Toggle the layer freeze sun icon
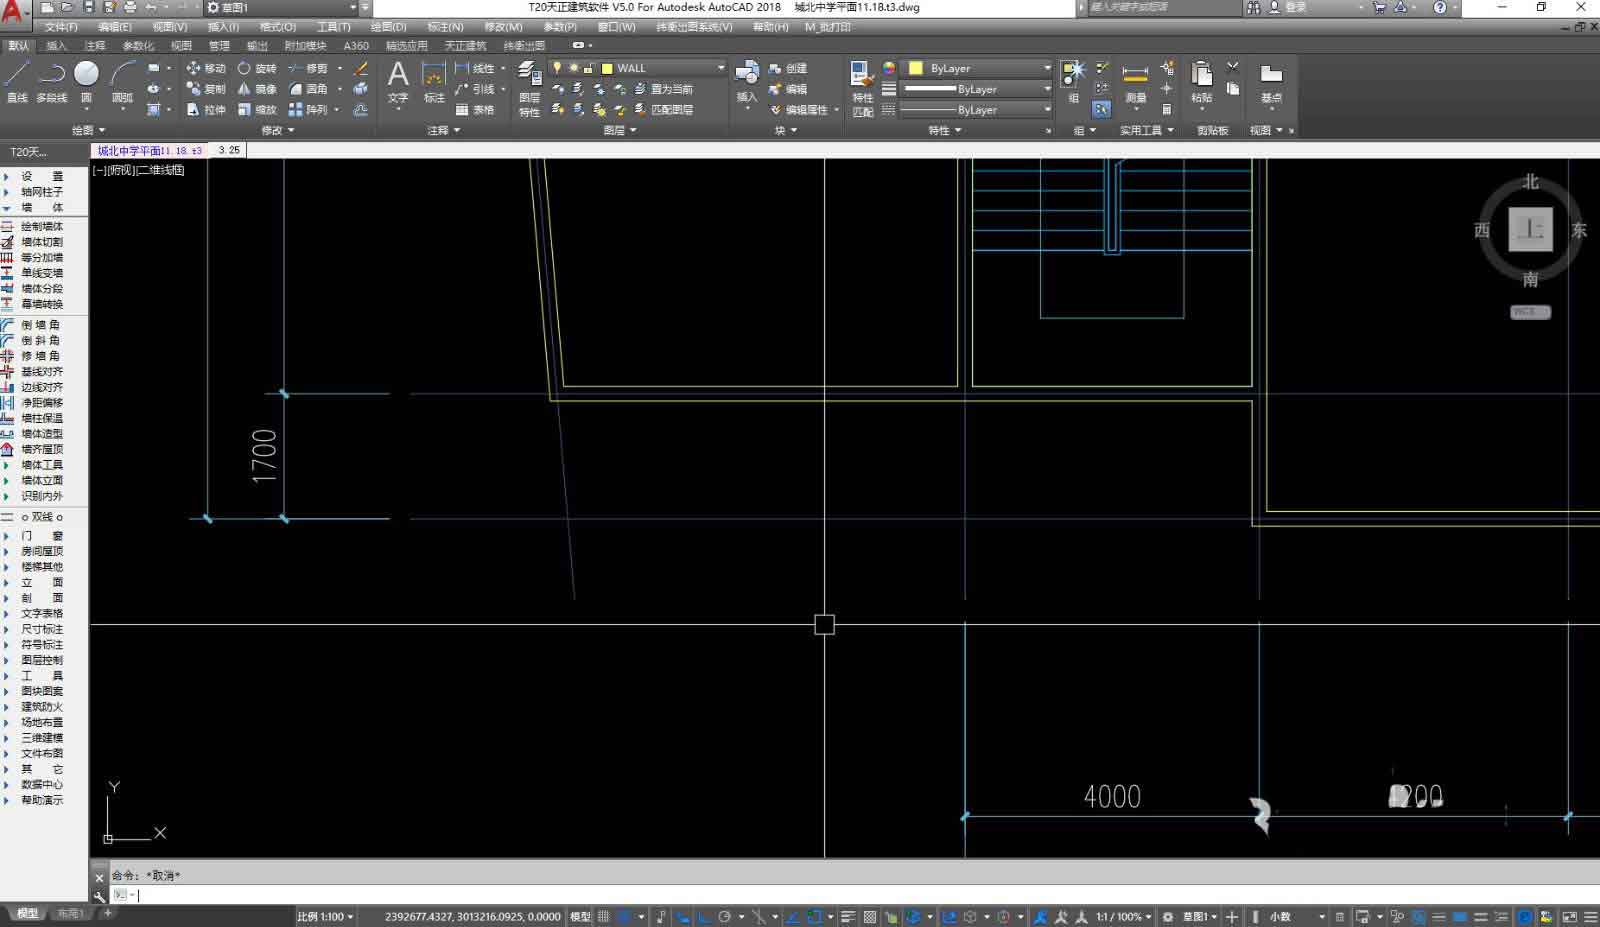 (573, 68)
